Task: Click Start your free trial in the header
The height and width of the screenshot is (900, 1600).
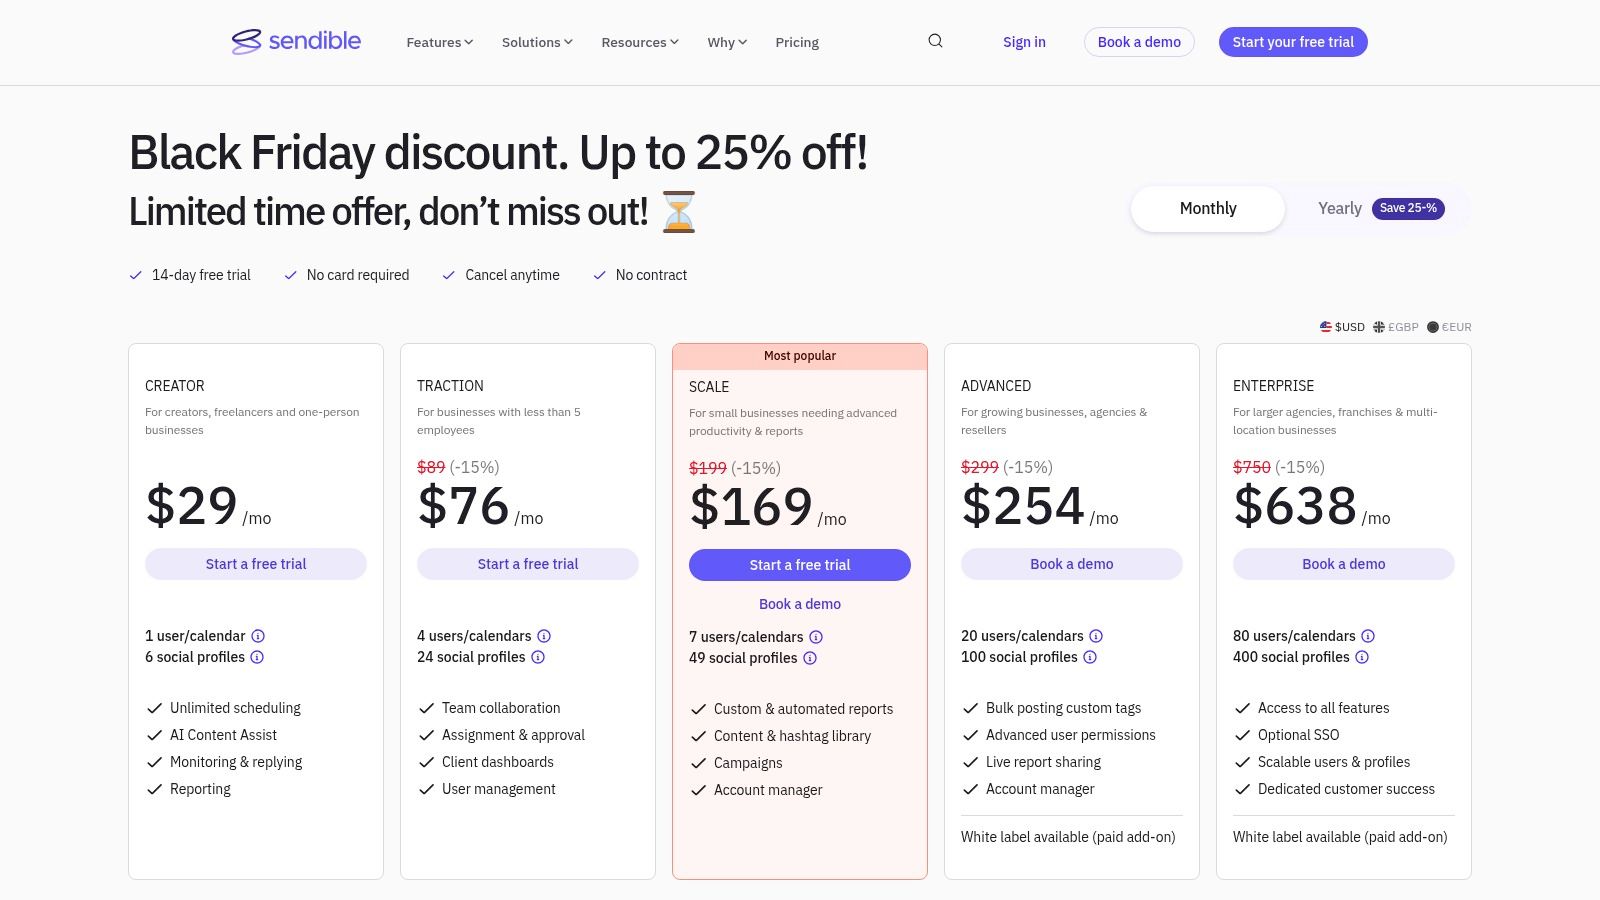Action: tap(1293, 42)
